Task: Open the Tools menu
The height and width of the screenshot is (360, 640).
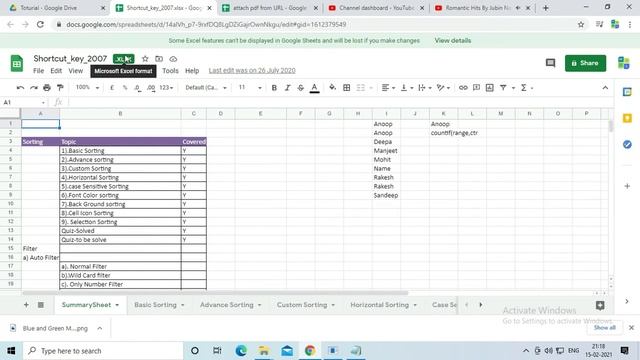Action: coord(170,71)
